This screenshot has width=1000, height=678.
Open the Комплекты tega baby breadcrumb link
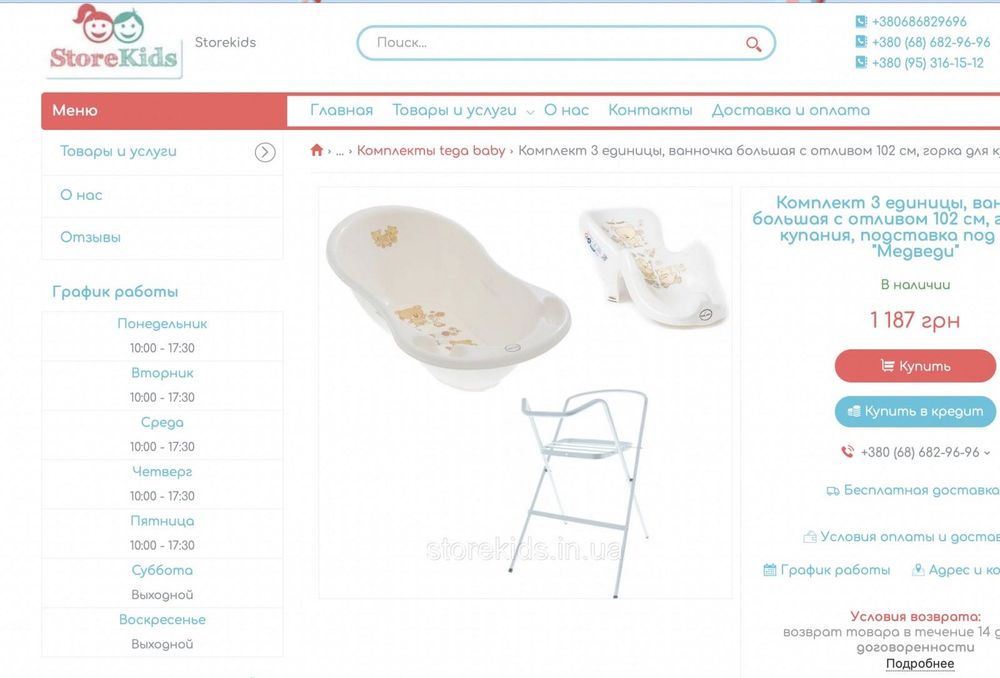430,151
